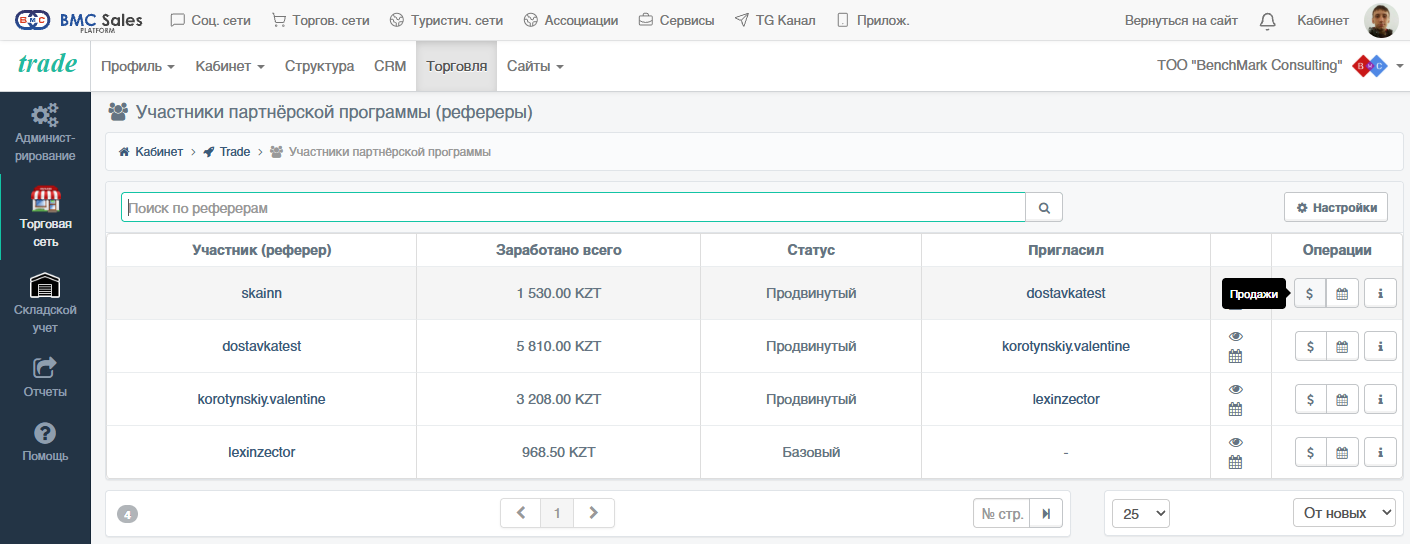
Task: Click eye icon in dostavkatest row
Action: tap(1235, 336)
